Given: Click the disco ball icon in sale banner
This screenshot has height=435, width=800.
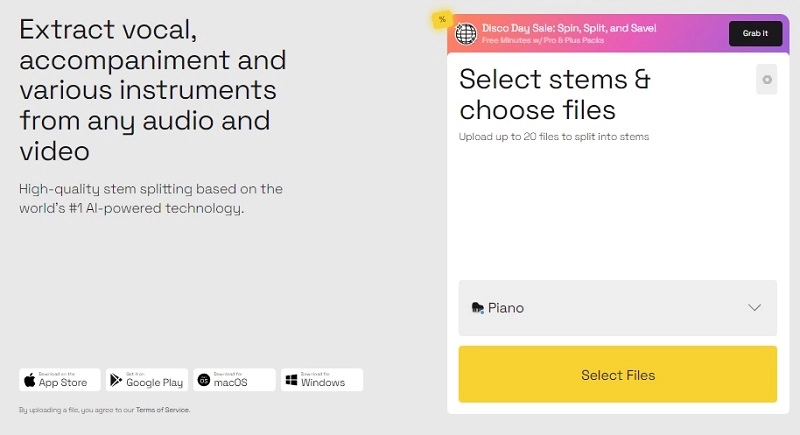Looking at the screenshot, I should click(x=466, y=34).
